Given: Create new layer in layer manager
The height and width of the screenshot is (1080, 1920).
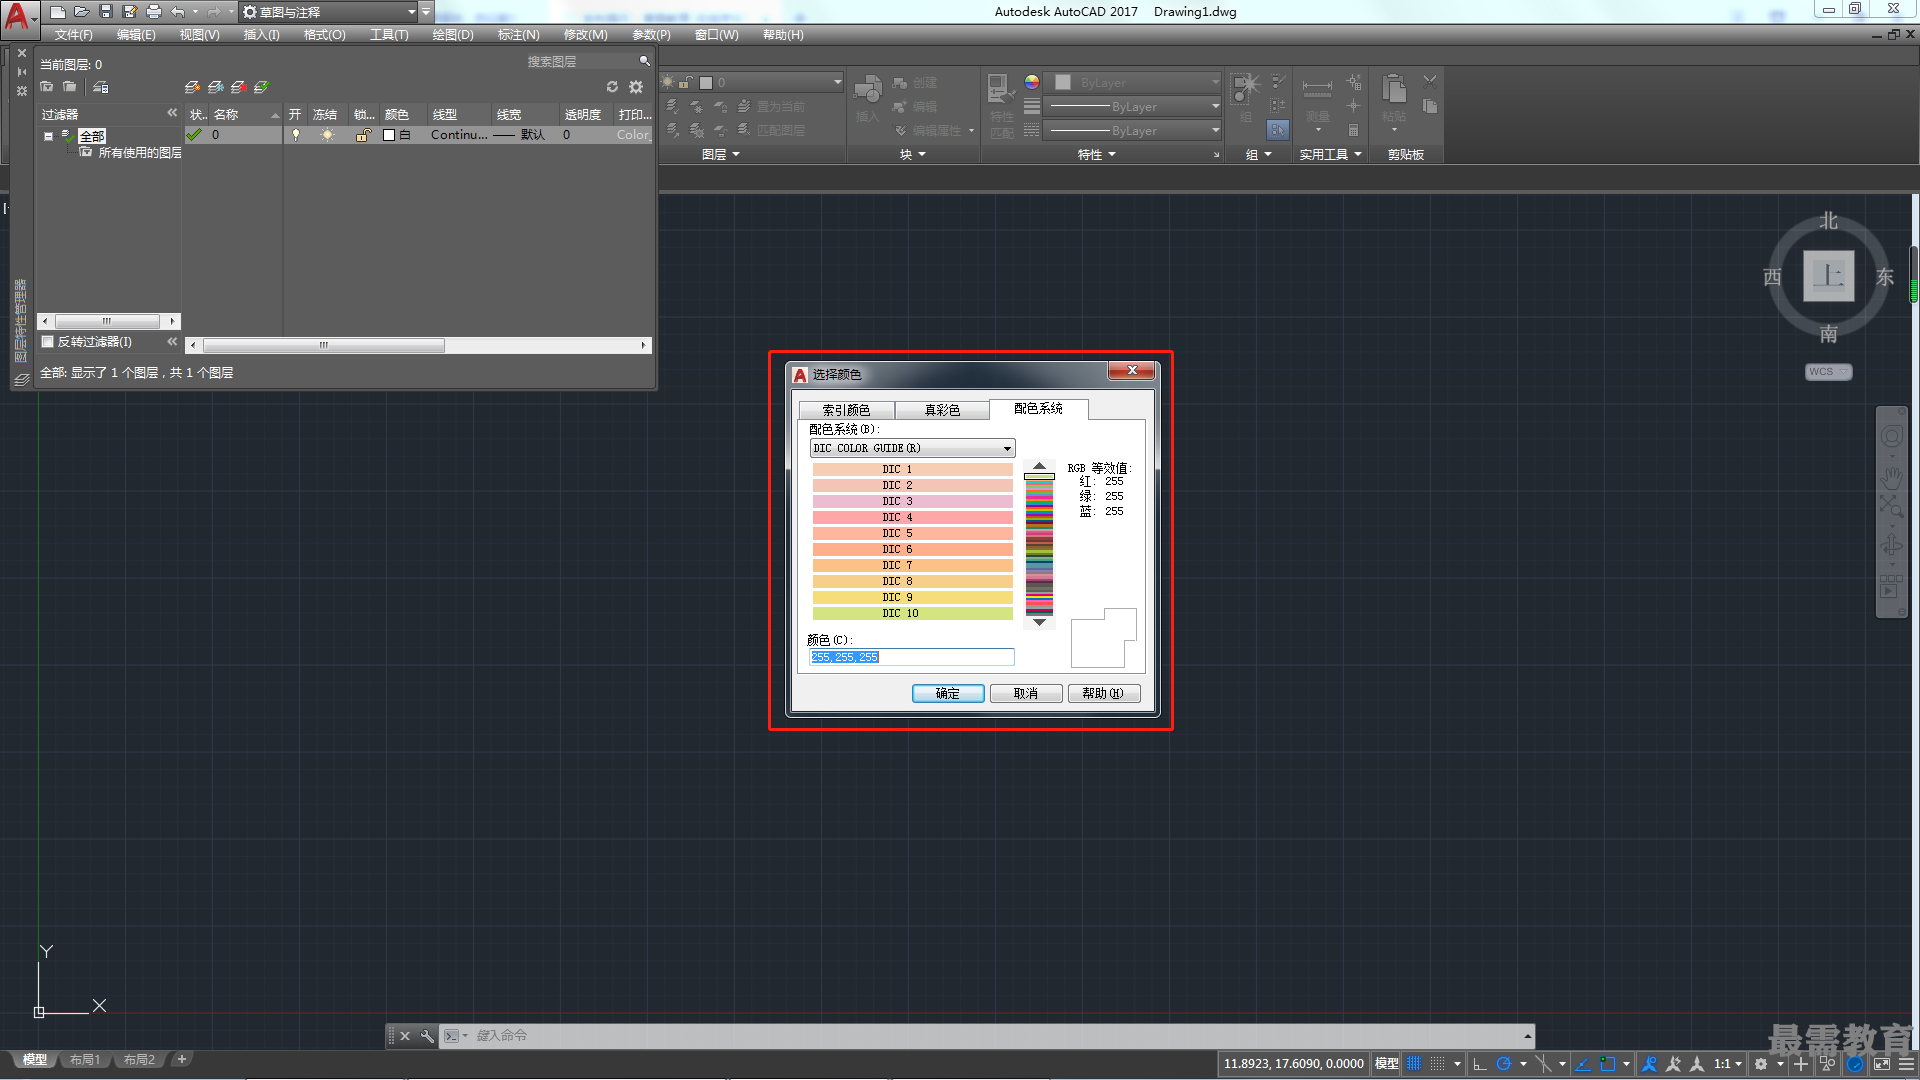Looking at the screenshot, I should point(192,87).
